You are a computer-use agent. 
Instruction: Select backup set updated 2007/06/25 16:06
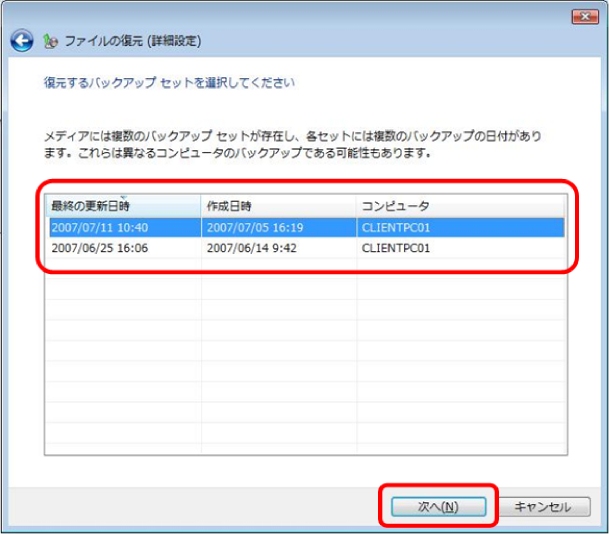tap(99, 248)
